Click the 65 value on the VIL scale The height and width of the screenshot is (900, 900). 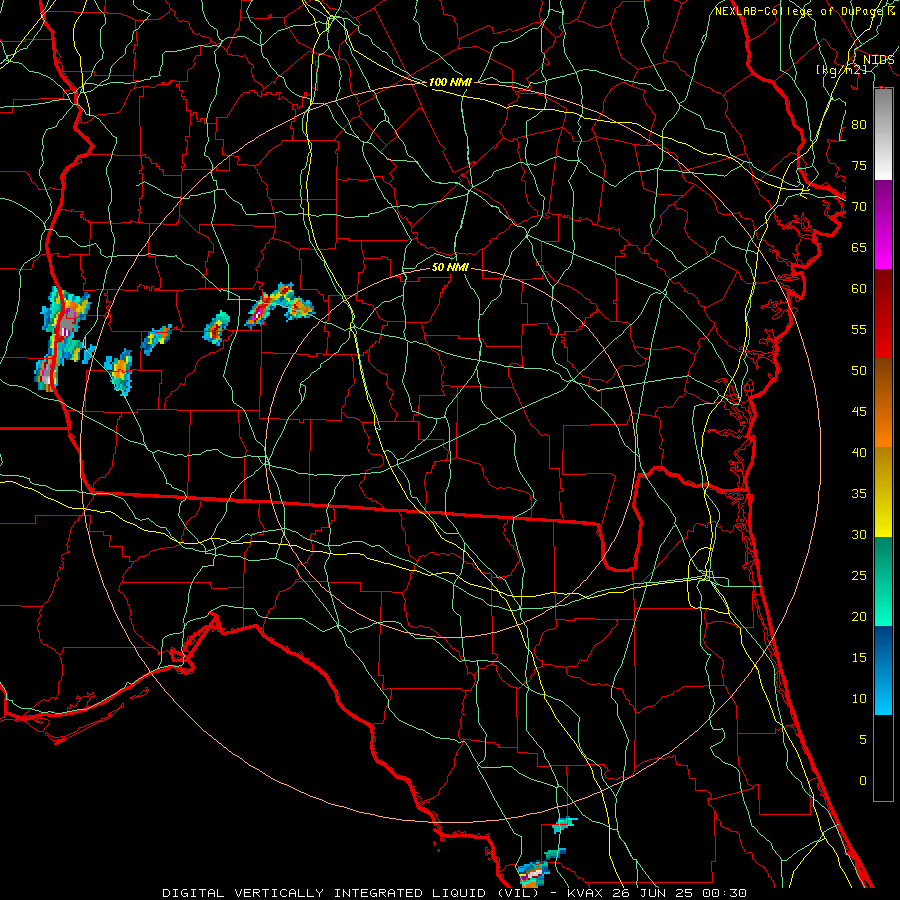[x=859, y=247]
